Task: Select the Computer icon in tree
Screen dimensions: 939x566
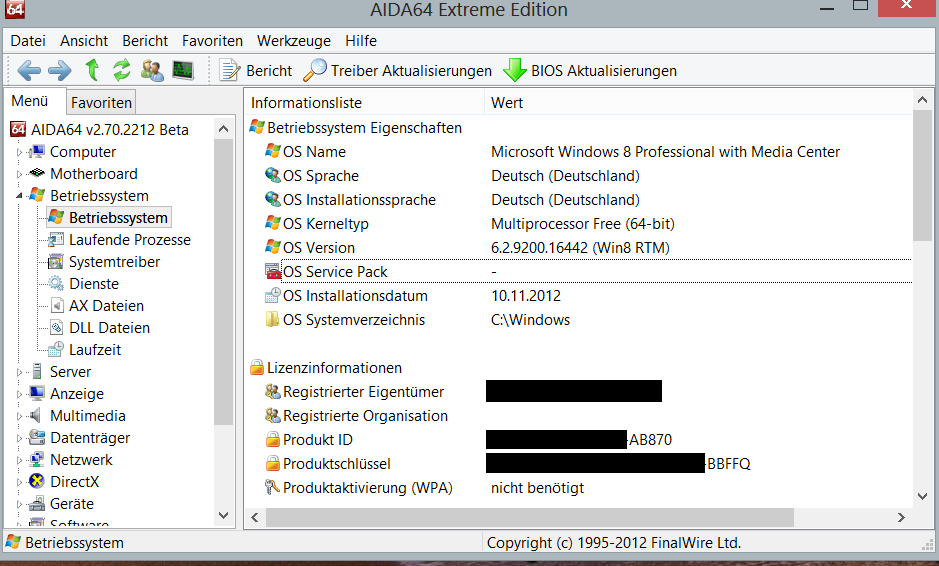Action: coord(37,152)
